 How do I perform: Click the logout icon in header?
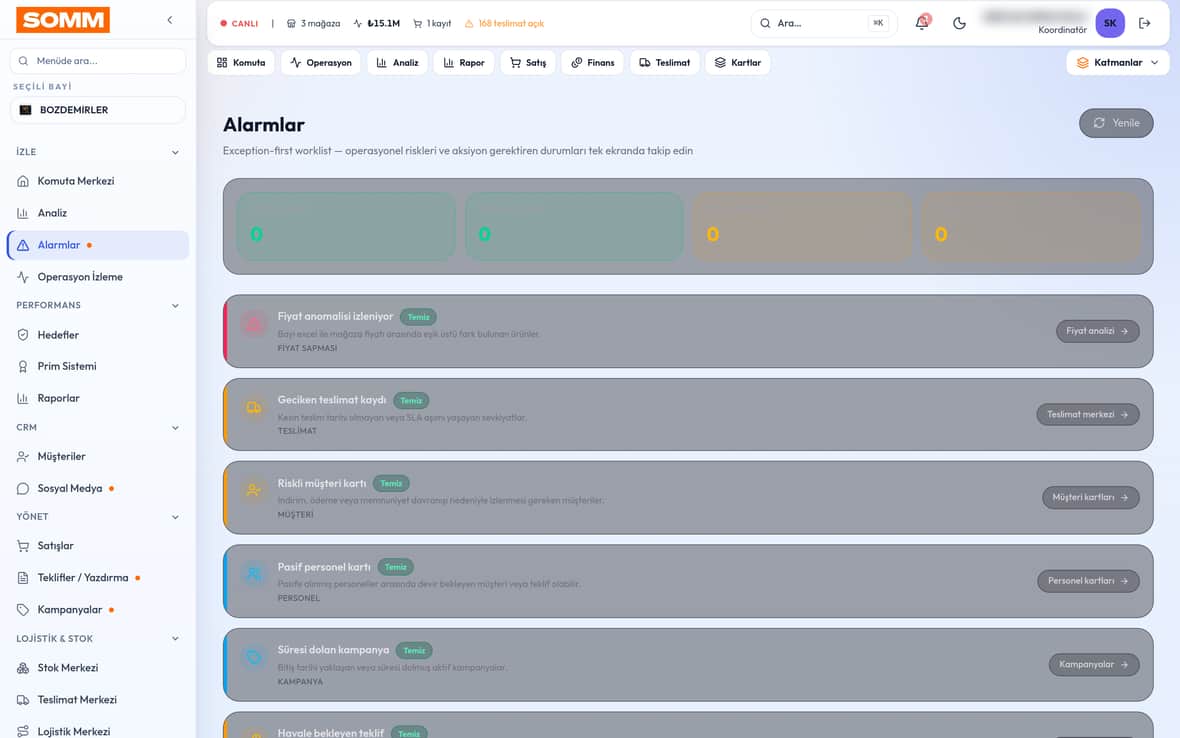(x=1145, y=23)
